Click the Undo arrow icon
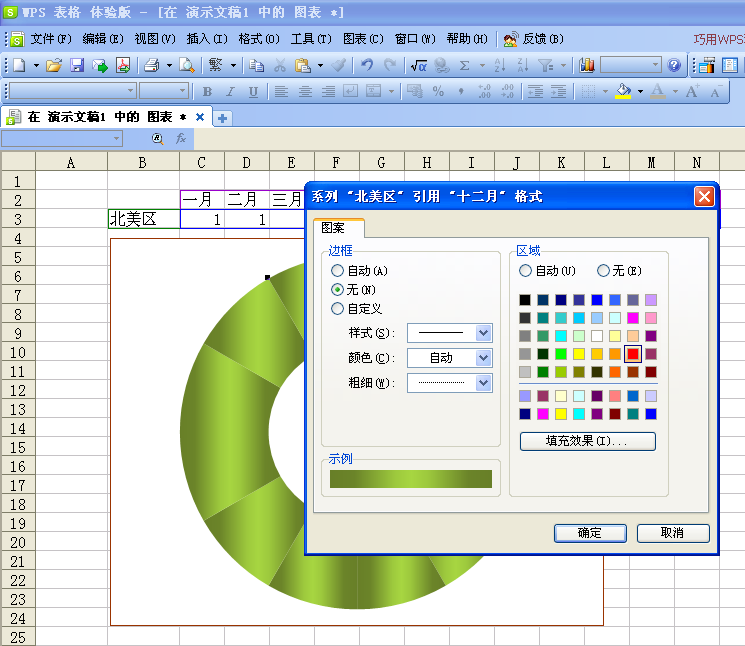 (366, 65)
